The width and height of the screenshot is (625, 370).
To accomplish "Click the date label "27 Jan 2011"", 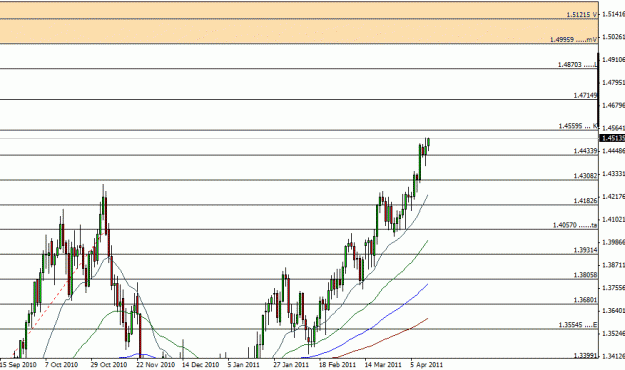I will (x=291, y=364).
